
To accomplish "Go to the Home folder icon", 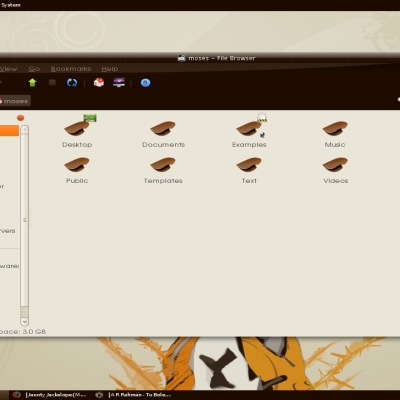I will (99, 82).
